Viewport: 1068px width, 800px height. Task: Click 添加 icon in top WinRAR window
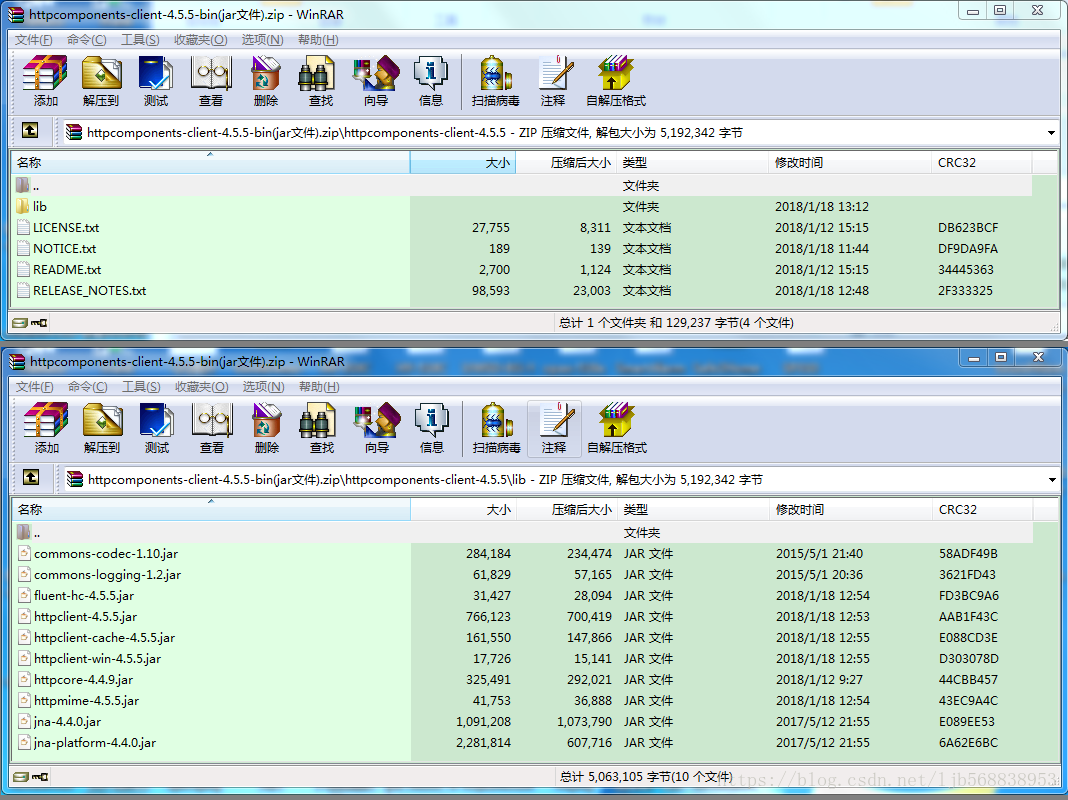coord(45,81)
